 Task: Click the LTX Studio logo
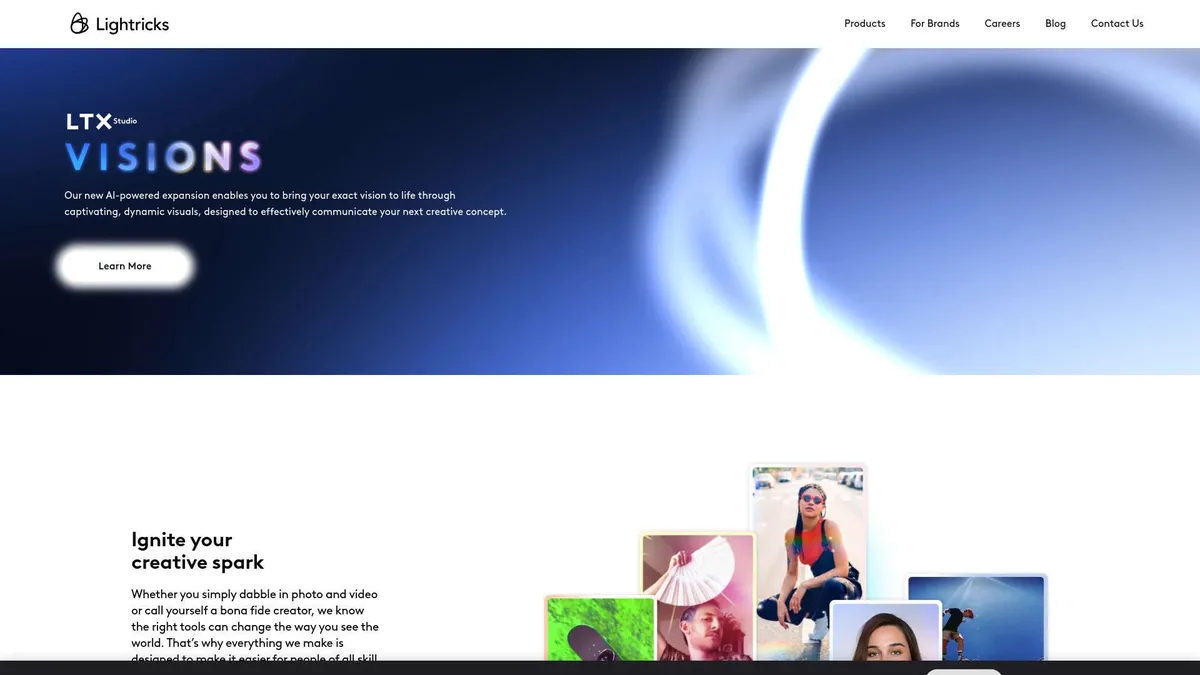pos(88,120)
